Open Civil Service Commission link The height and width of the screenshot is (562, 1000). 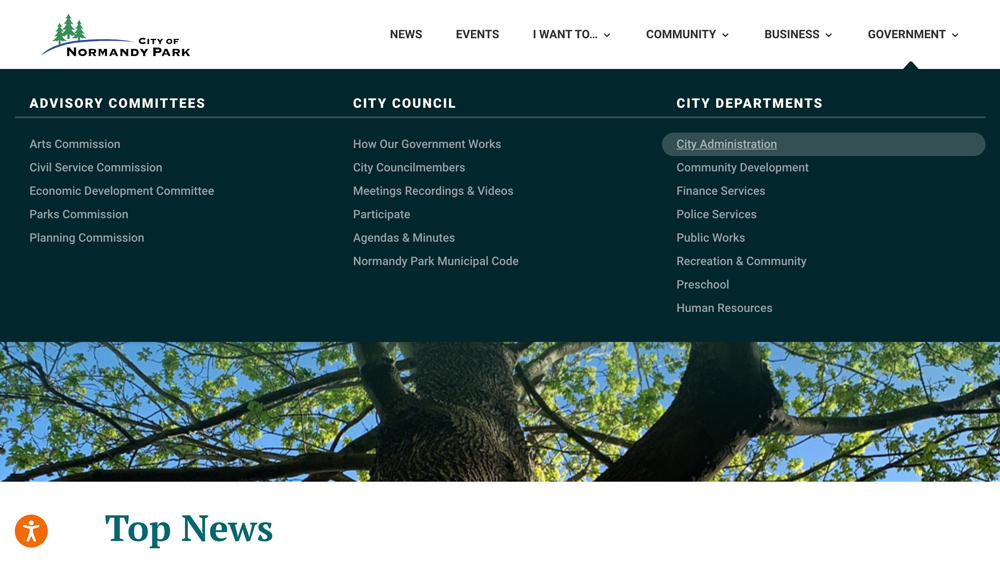point(96,168)
